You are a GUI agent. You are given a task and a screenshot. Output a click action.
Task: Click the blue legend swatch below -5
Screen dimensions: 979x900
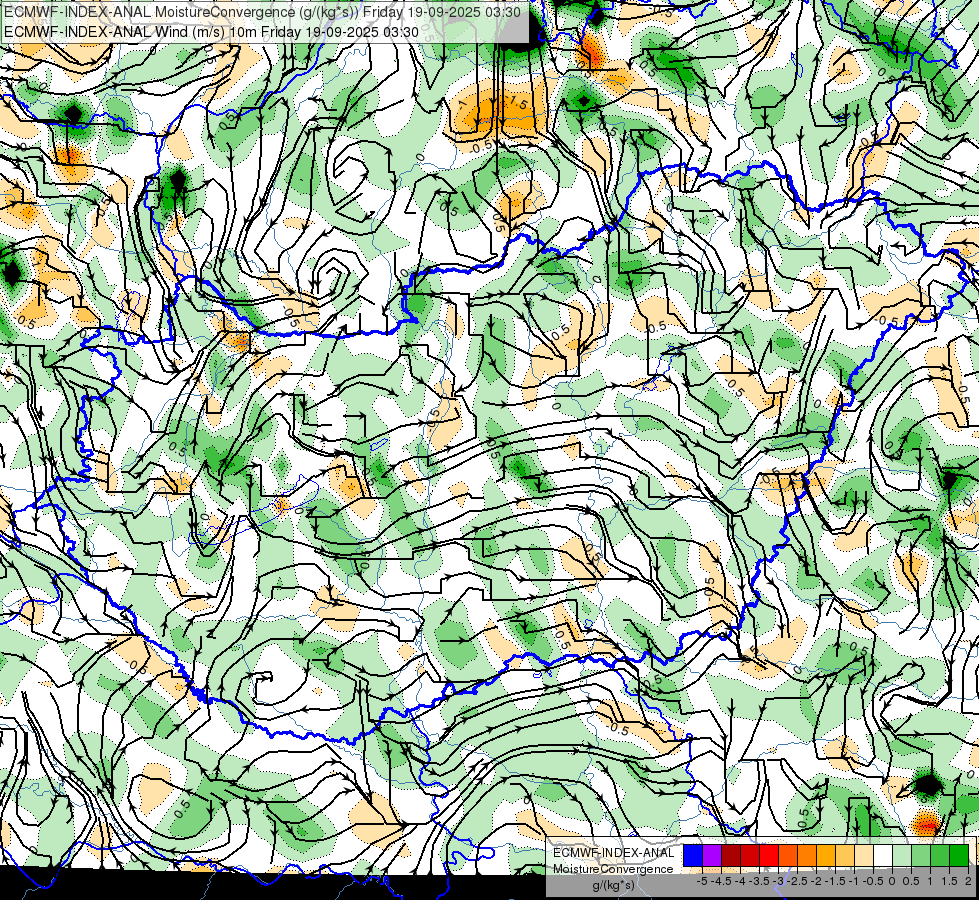click(693, 855)
